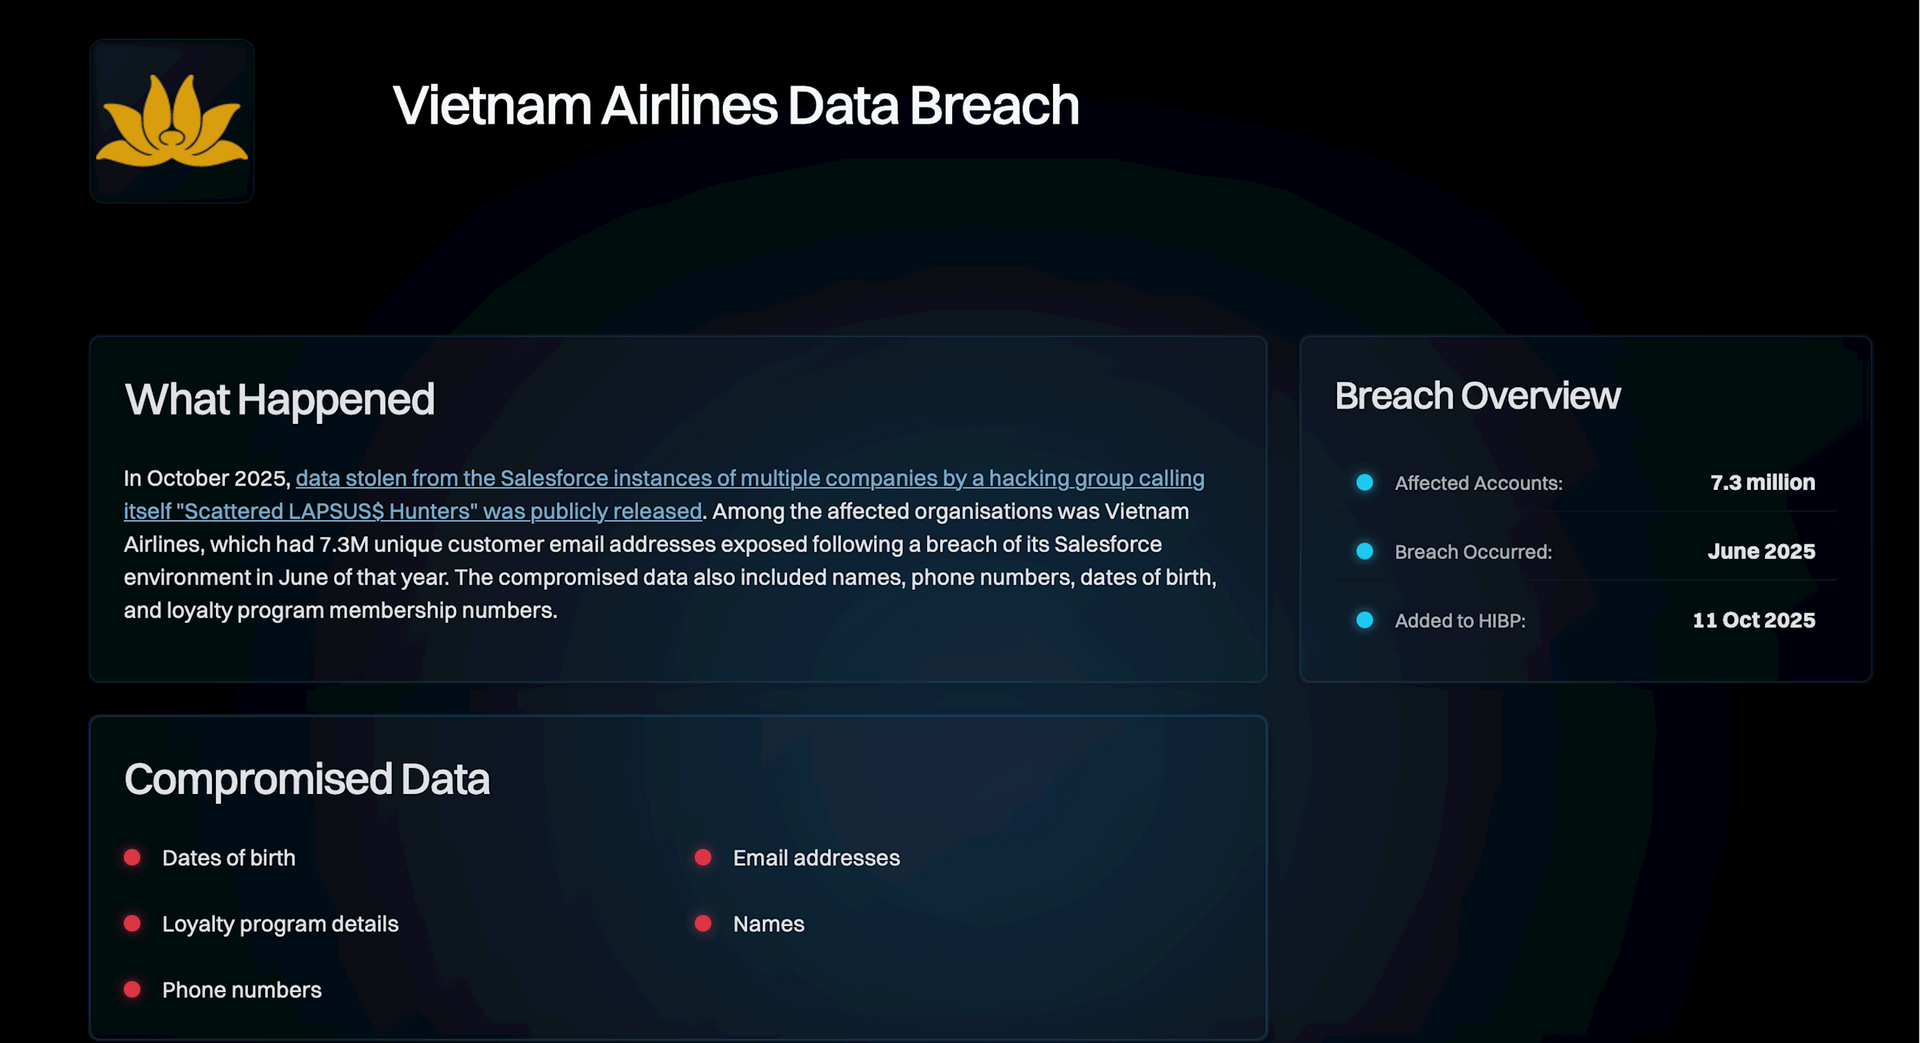This screenshot has height=1043, width=1920.
Task: Click the blue bullet next to Breach Occurred
Action: pos(1364,551)
